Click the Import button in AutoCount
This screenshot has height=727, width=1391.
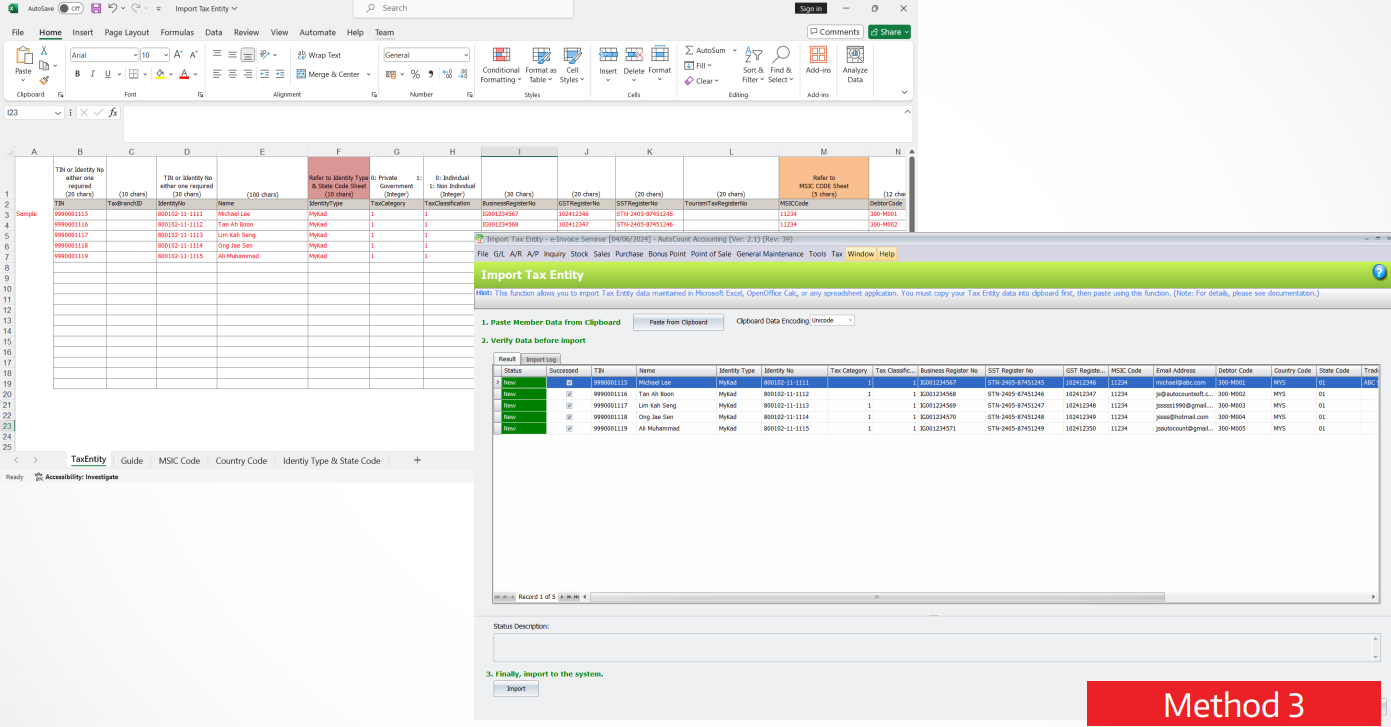point(516,689)
